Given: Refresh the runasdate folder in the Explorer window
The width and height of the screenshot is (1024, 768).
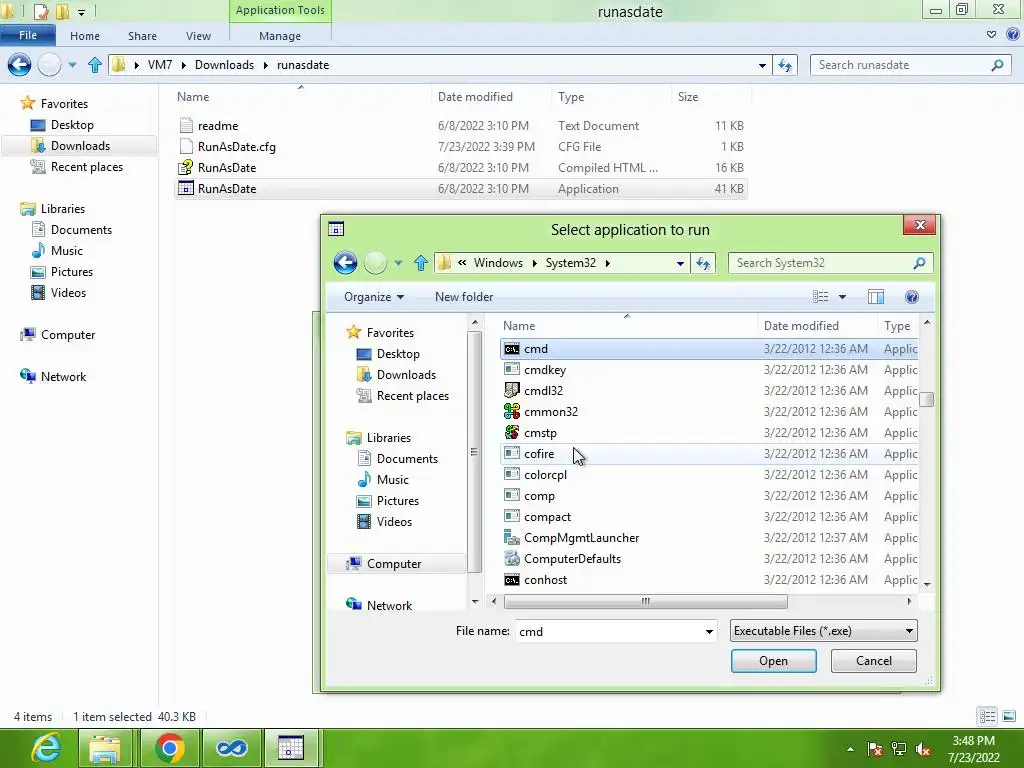Looking at the screenshot, I should point(785,65).
